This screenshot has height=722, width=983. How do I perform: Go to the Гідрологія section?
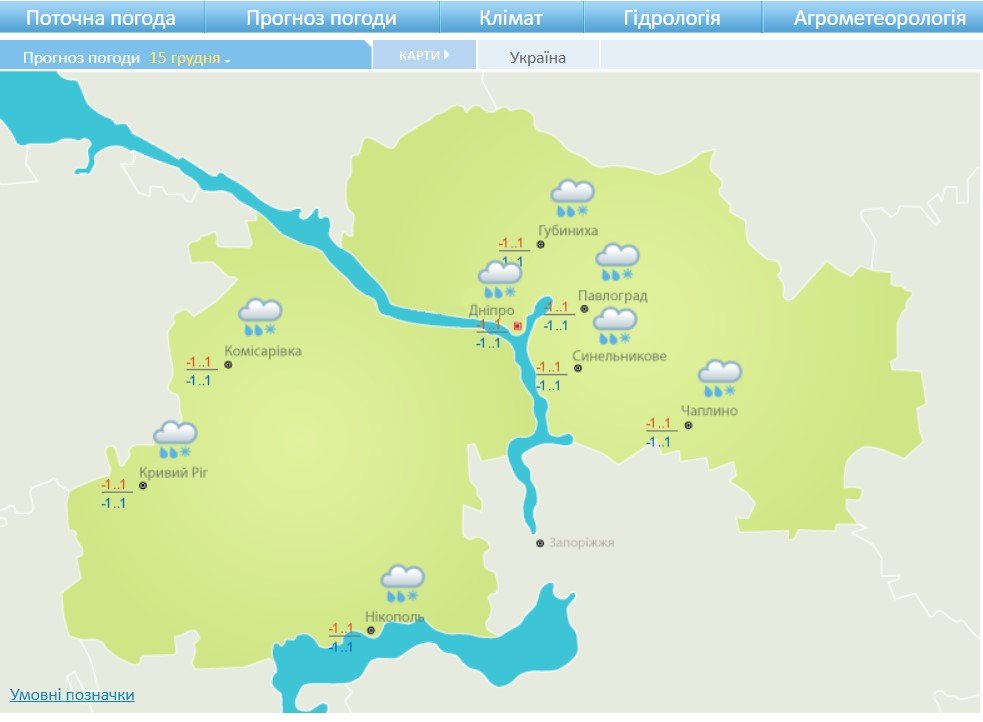pyautogui.click(x=671, y=18)
